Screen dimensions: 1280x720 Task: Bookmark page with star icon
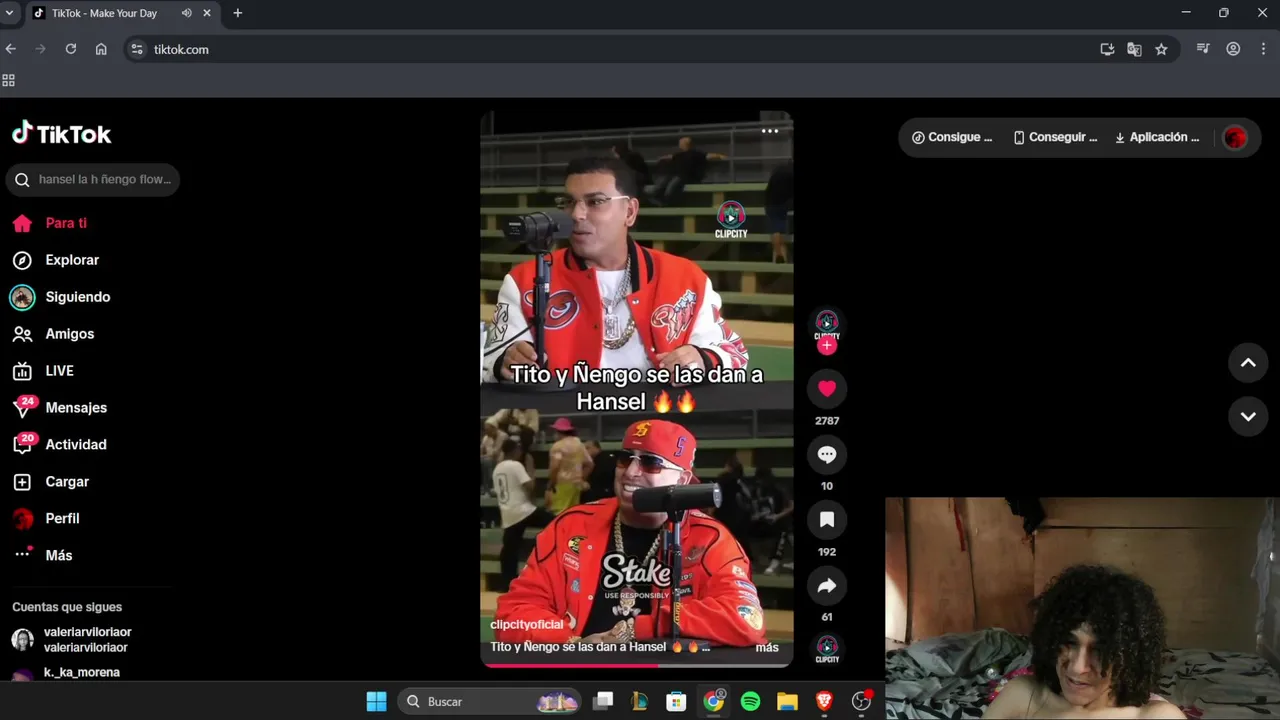pos(1161,49)
